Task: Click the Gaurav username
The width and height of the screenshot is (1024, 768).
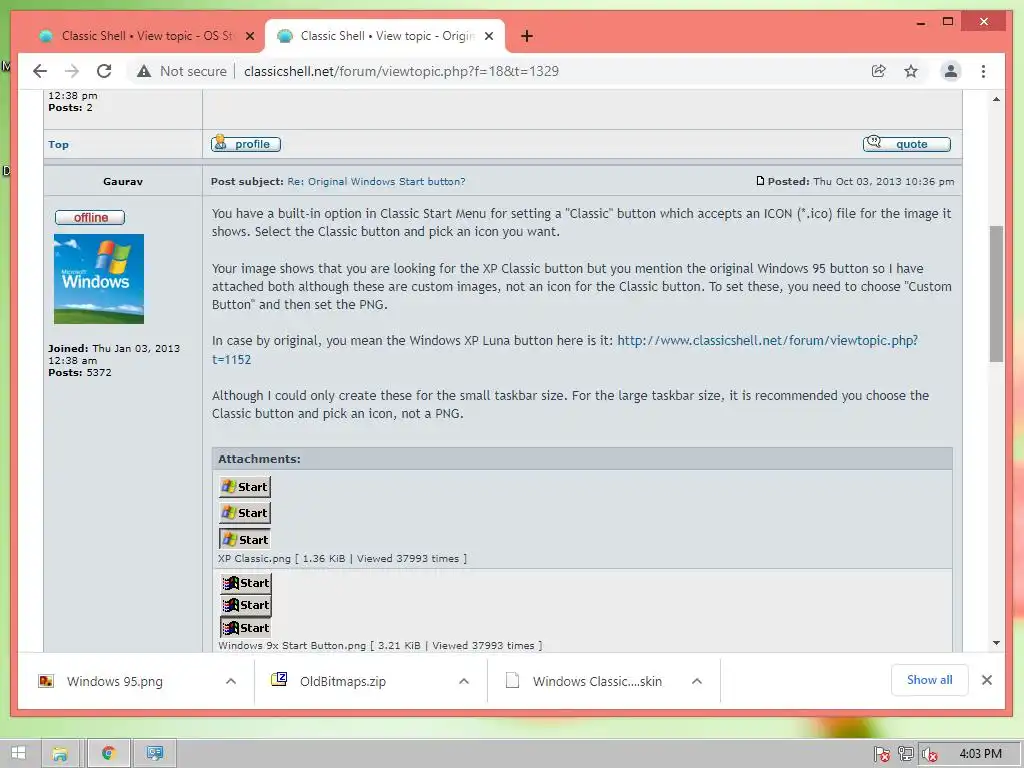Action: (123, 182)
